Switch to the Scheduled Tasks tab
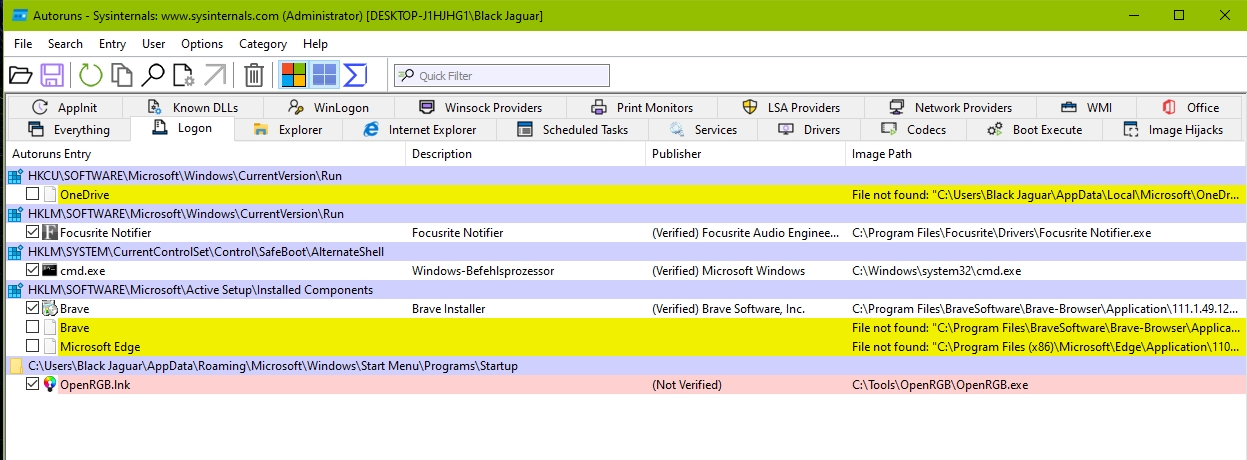Viewport: 1247px width, 460px height. [x=572, y=130]
